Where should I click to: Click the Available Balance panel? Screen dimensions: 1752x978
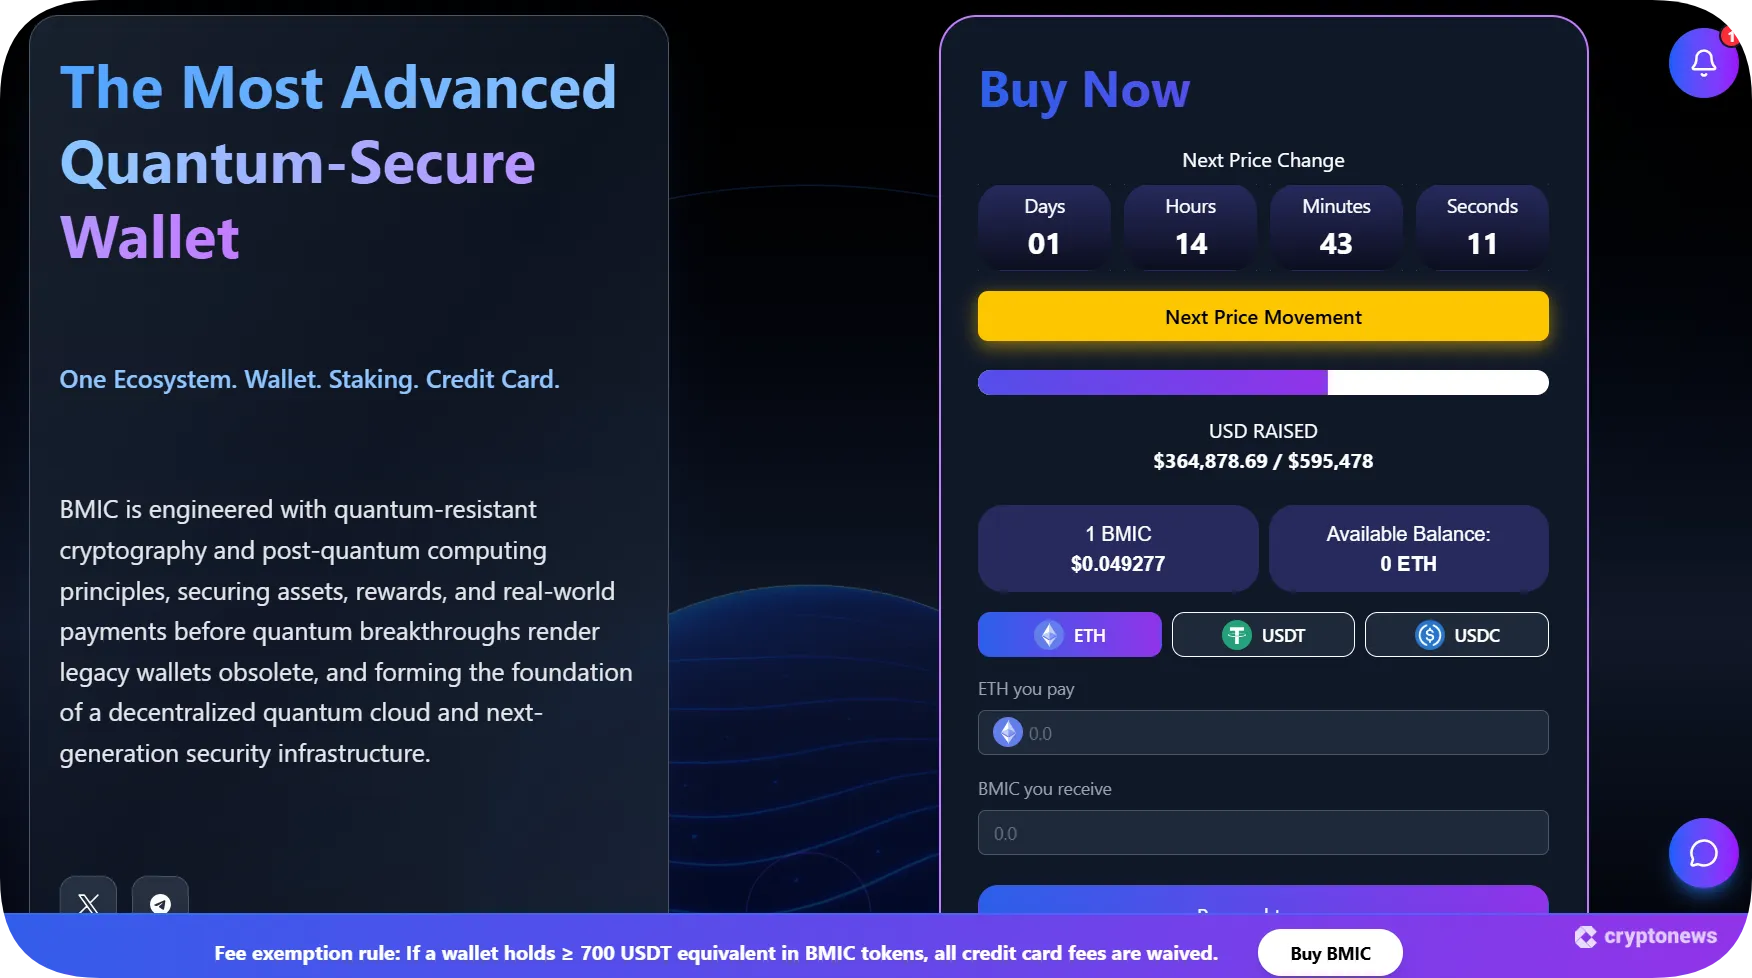click(x=1408, y=548)
